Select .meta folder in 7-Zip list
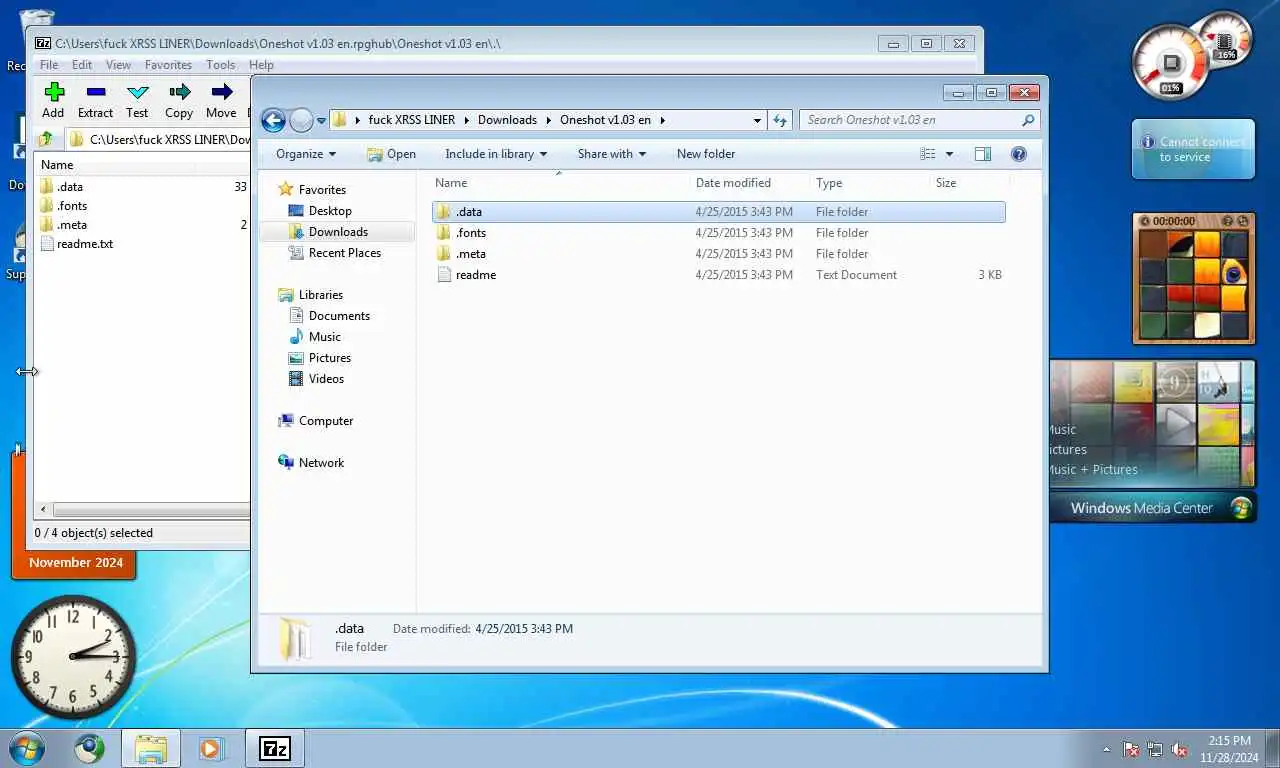 71,225
